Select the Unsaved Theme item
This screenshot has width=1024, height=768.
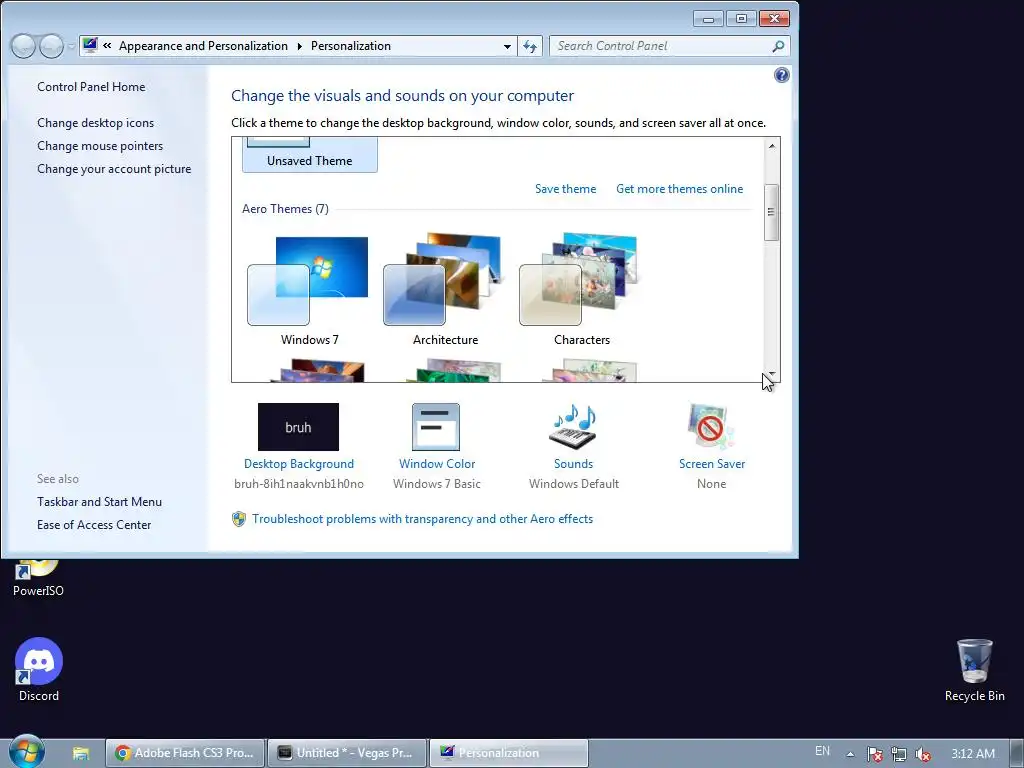[x=310, y=155]
